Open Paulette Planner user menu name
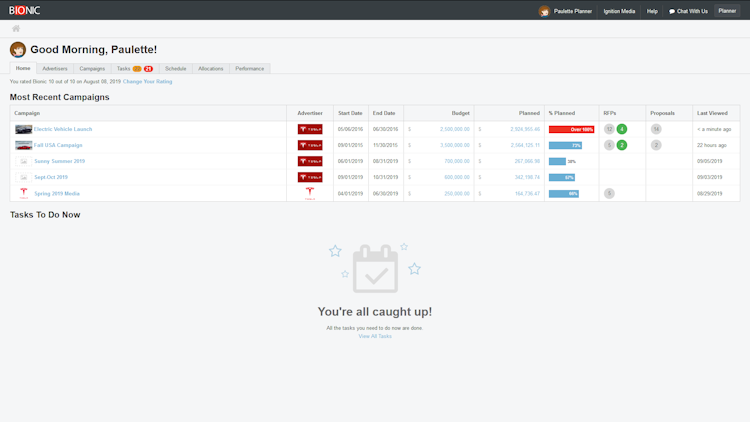Image resolution: width=750 pixels, height=422 pixels. [573, 11]
